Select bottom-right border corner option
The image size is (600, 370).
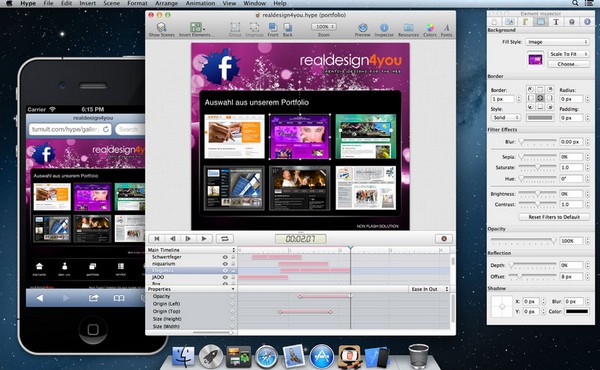coord(549,107)
